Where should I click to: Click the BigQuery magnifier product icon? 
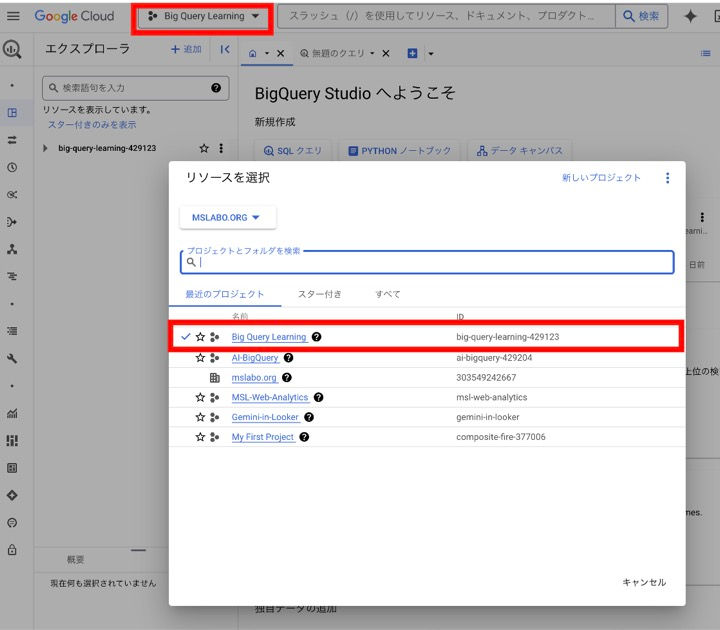pyautogui.click(x=12, y=49)
